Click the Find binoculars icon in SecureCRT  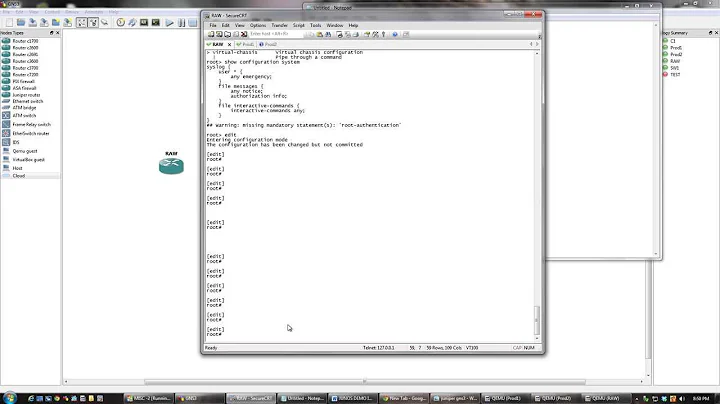point(328,34)
